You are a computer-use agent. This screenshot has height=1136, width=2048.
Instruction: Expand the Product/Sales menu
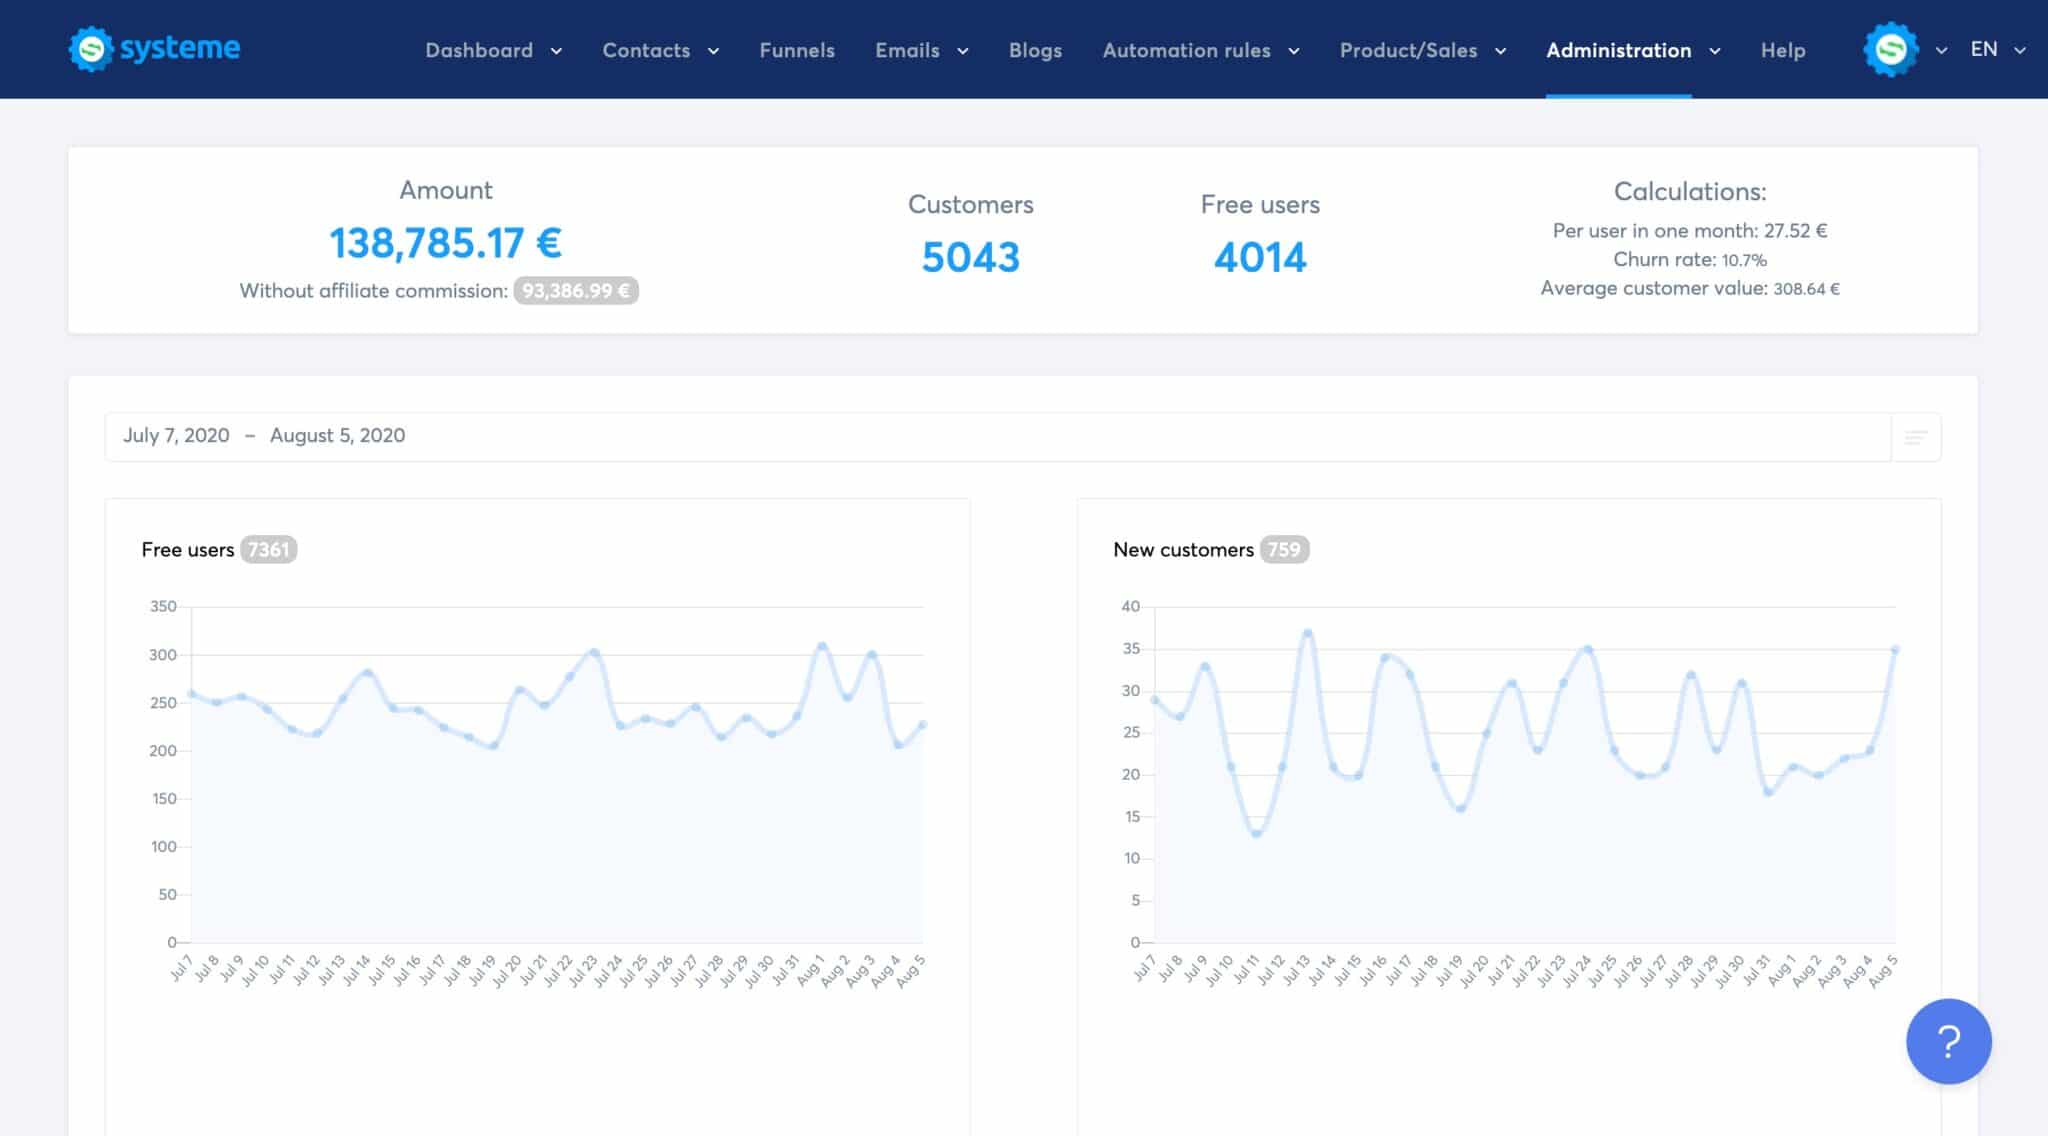(1422, 50)
